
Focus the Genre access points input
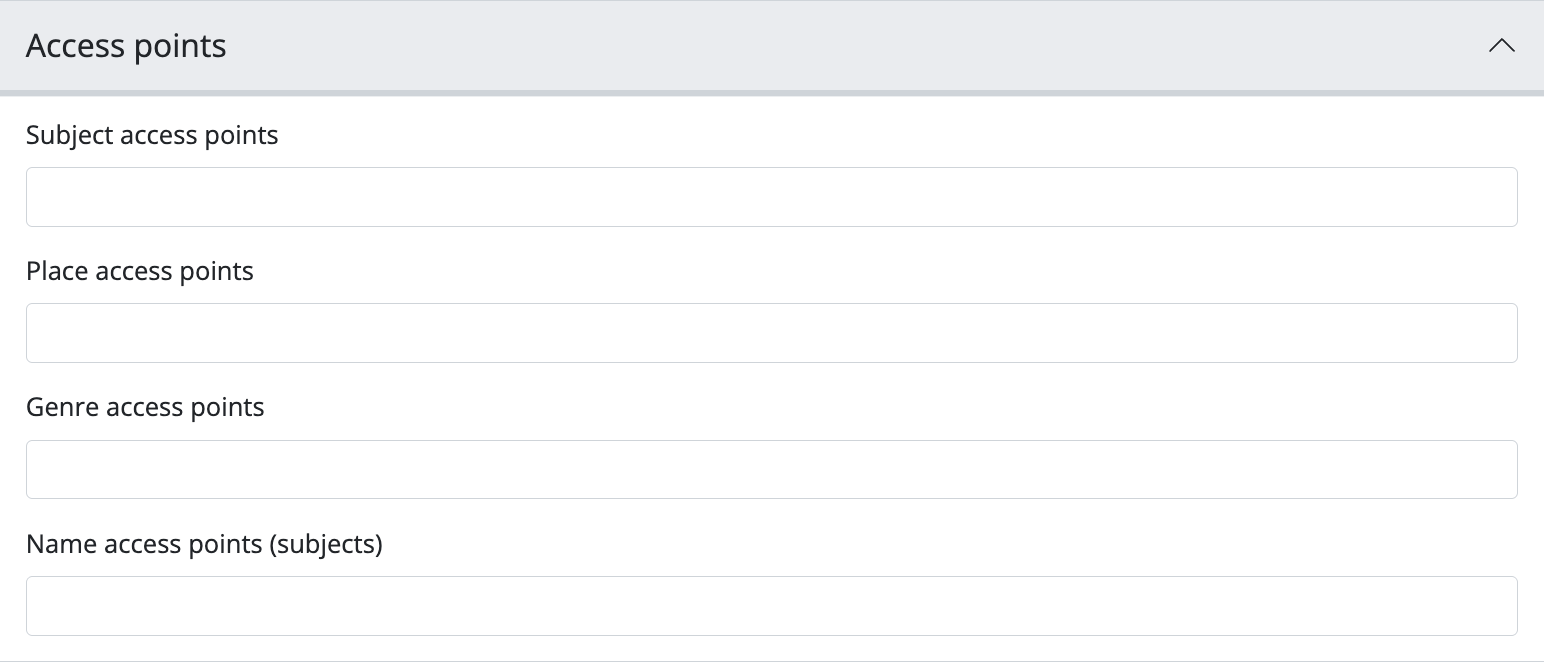(x=771, y=469)
